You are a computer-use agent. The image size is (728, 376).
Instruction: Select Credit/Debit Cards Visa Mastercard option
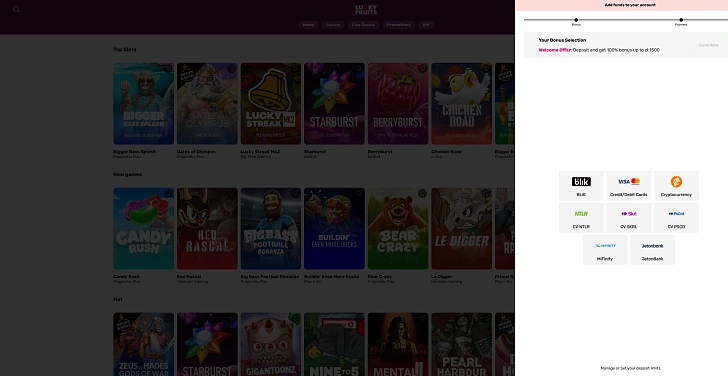pyautogui.click(x=629, y=185)
